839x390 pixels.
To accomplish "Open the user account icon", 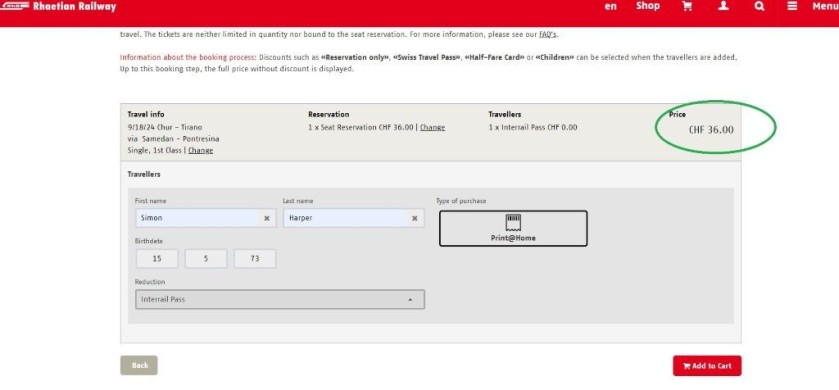I will tap(723, 6).
